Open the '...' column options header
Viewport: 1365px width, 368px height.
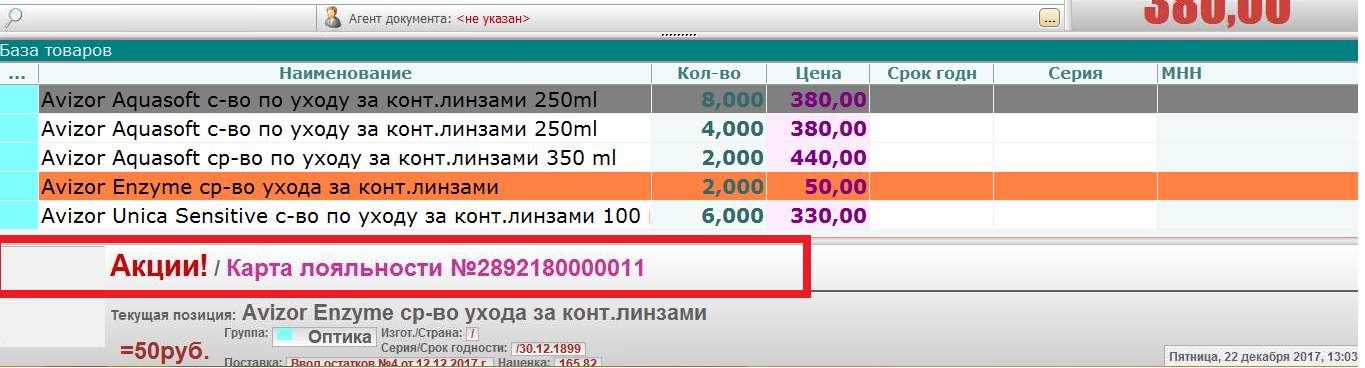[17, 74]
